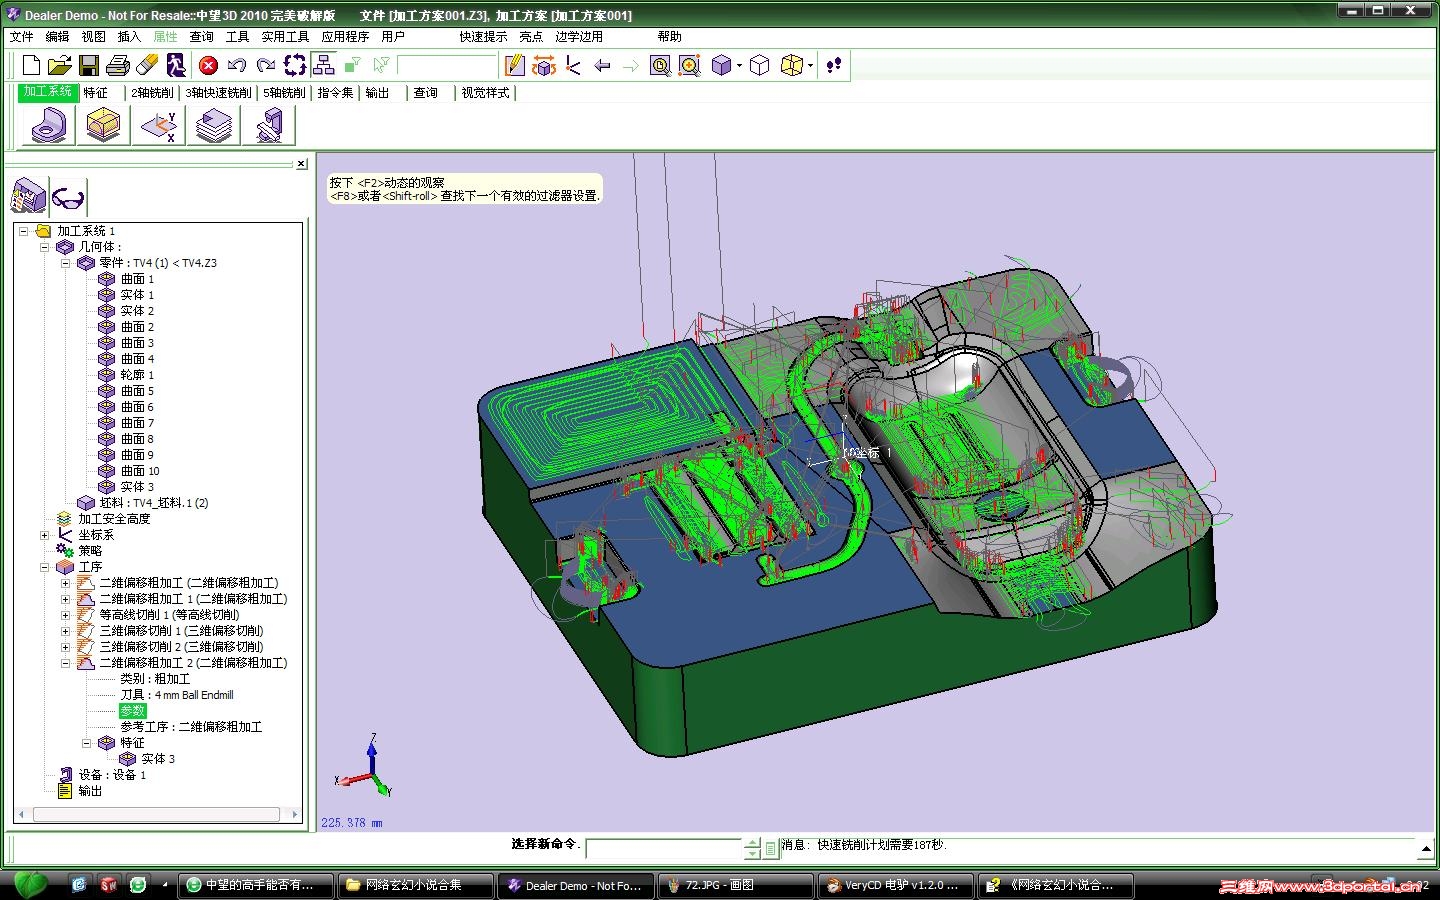Switch to the 2轴铣削 tab
Viewport: 1440px width, 900px height.
[x=152, y=92]
